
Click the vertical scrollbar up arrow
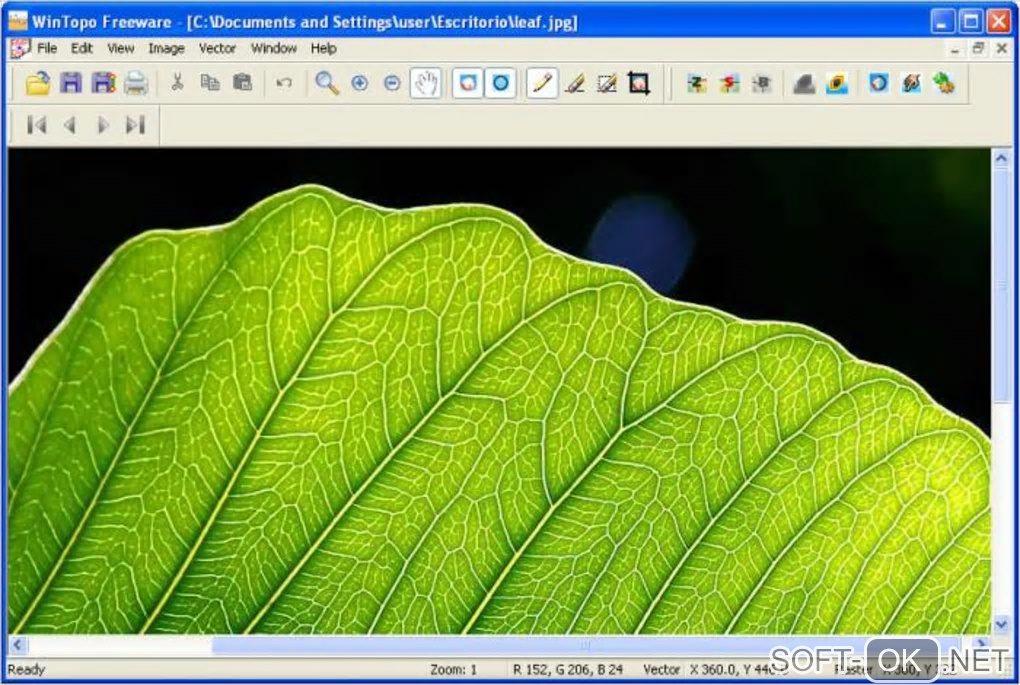point(1000,158)
